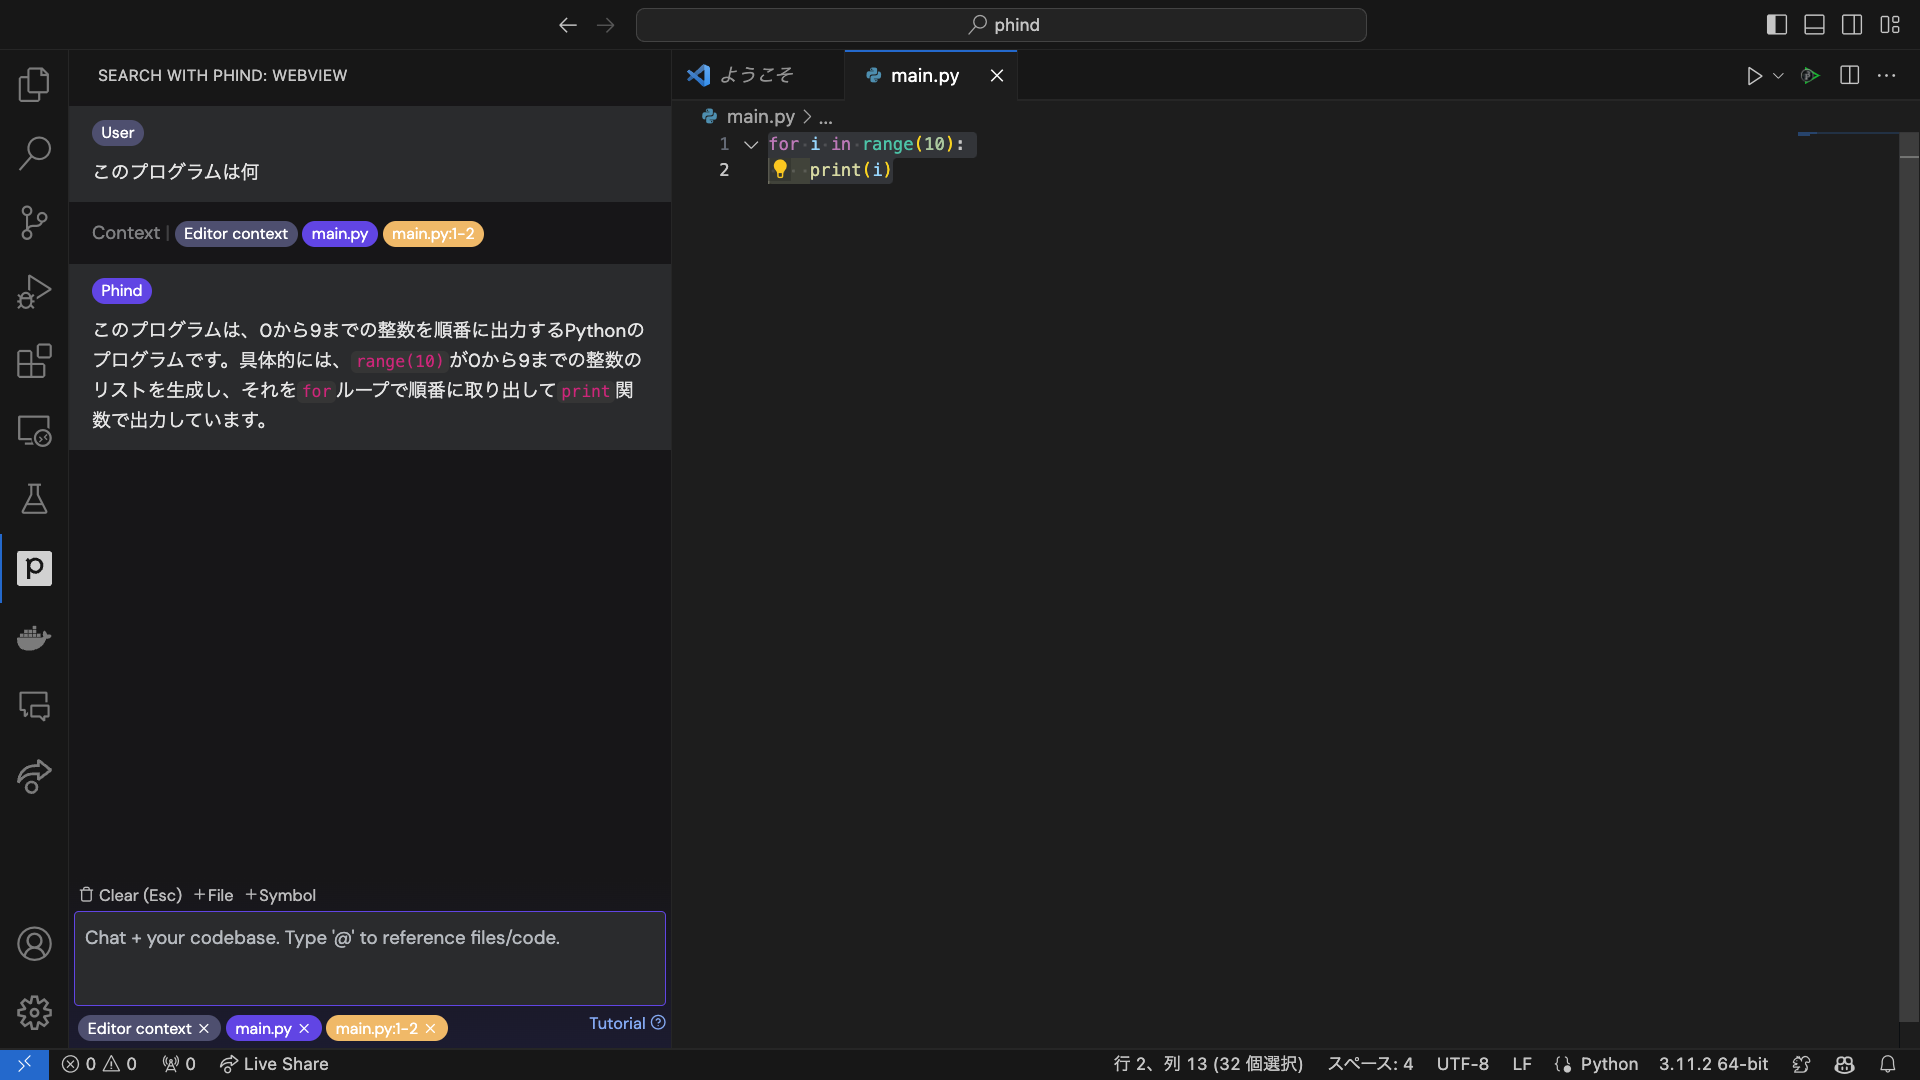The width and height of the screenshot is (1920, 1080).
Task: Click the GitHub Copilot status bar icon
Action: point(1843,1064)
